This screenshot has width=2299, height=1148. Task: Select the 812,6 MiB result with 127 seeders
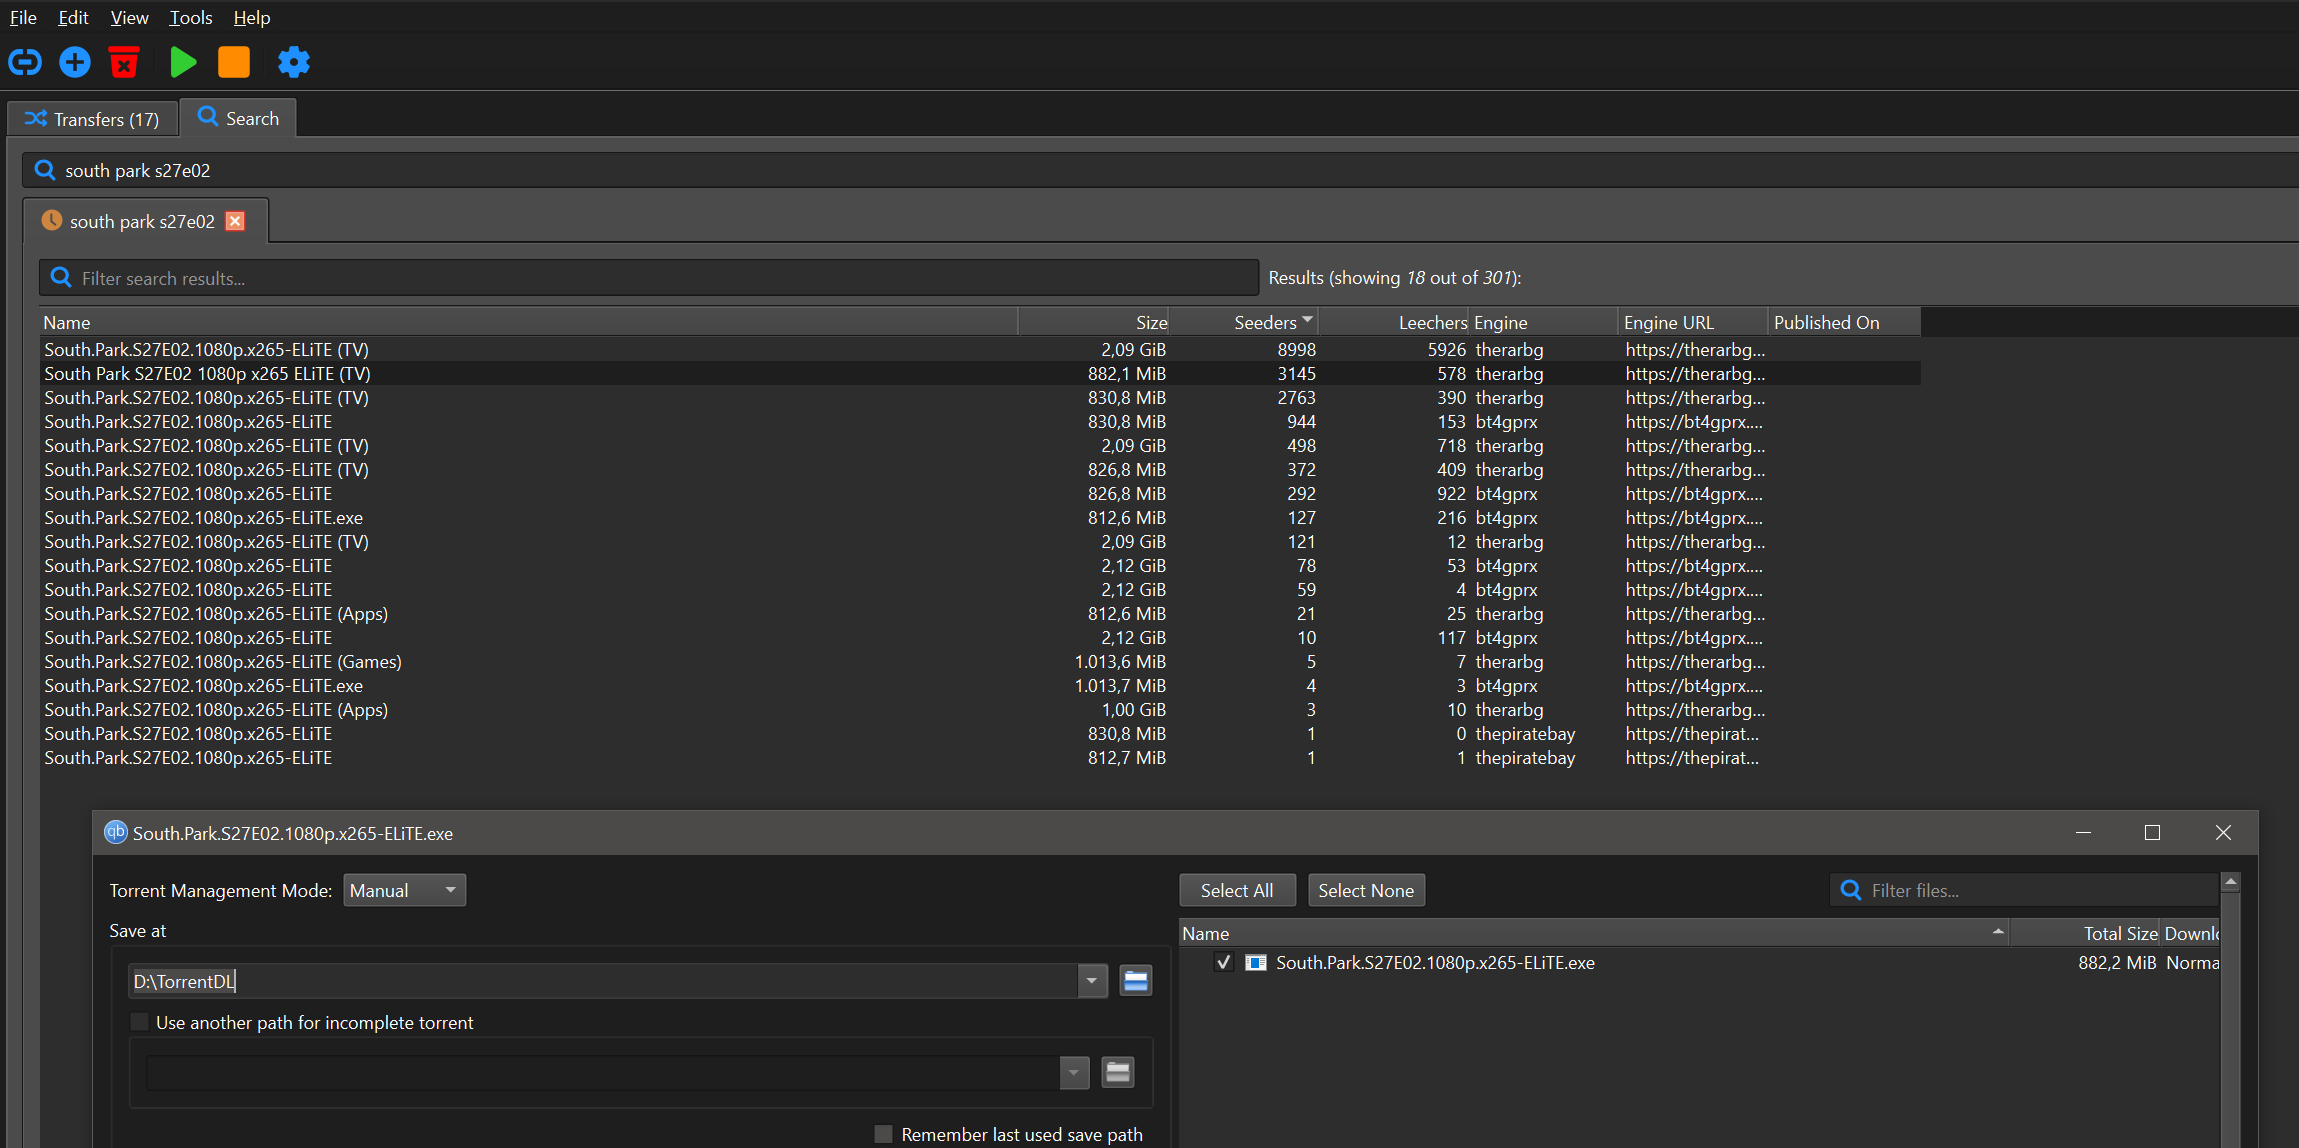tap(980, 518)
